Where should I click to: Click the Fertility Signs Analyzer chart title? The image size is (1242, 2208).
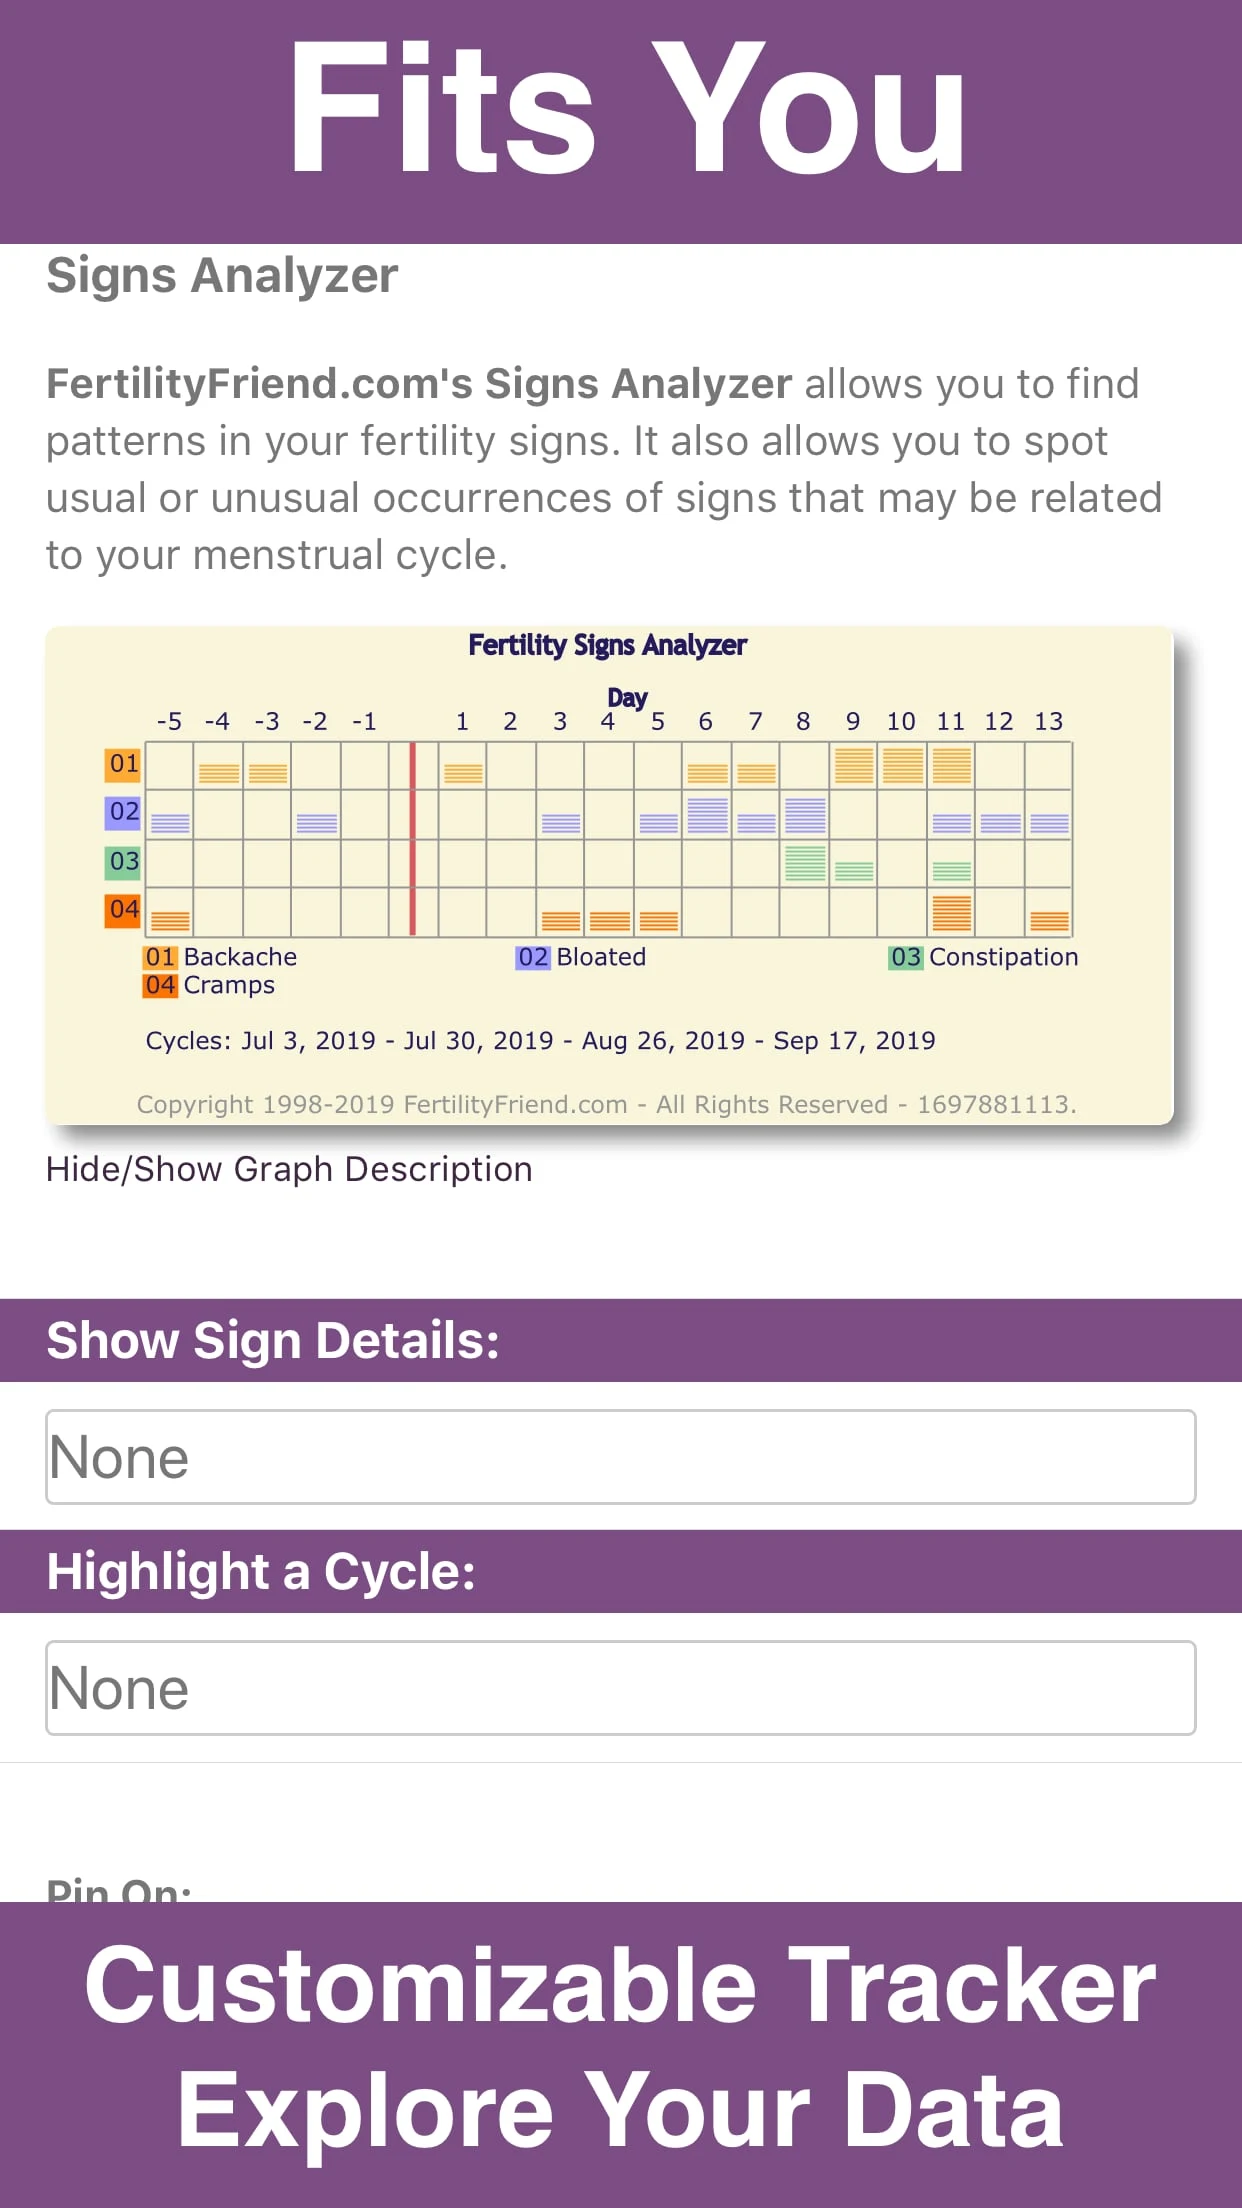(607, 645)
